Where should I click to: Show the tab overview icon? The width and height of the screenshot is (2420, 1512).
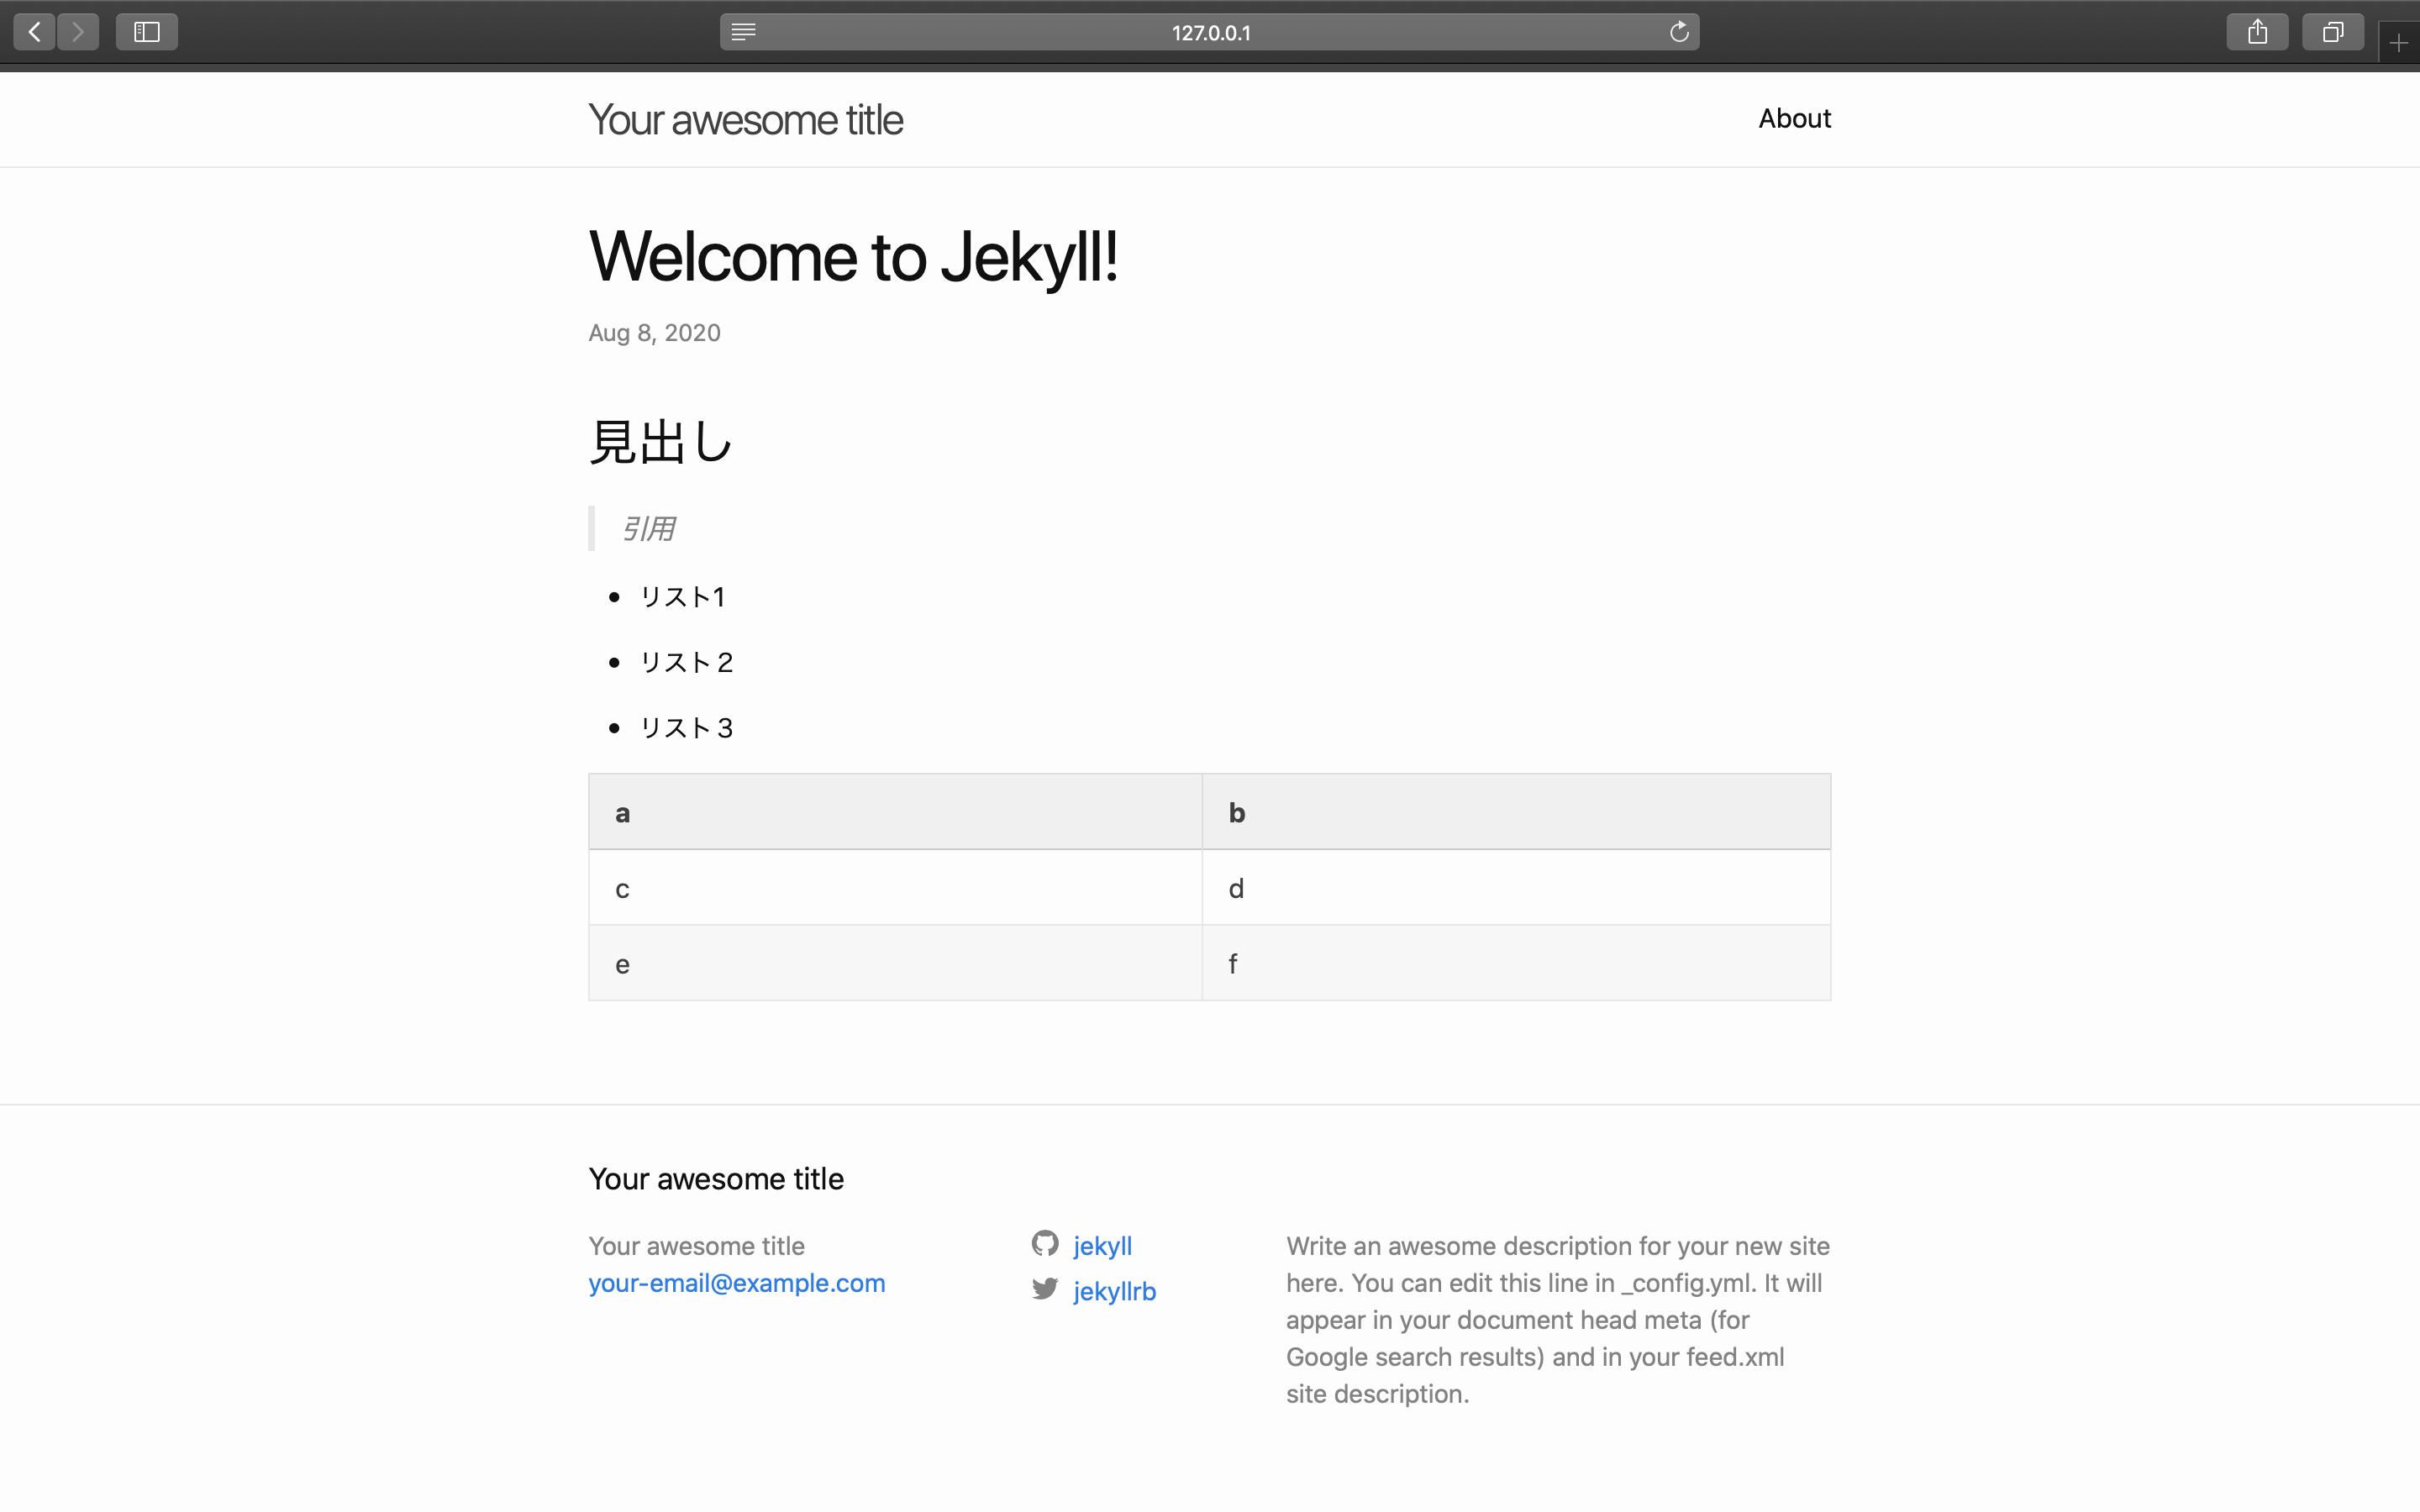coord(2333,32)
